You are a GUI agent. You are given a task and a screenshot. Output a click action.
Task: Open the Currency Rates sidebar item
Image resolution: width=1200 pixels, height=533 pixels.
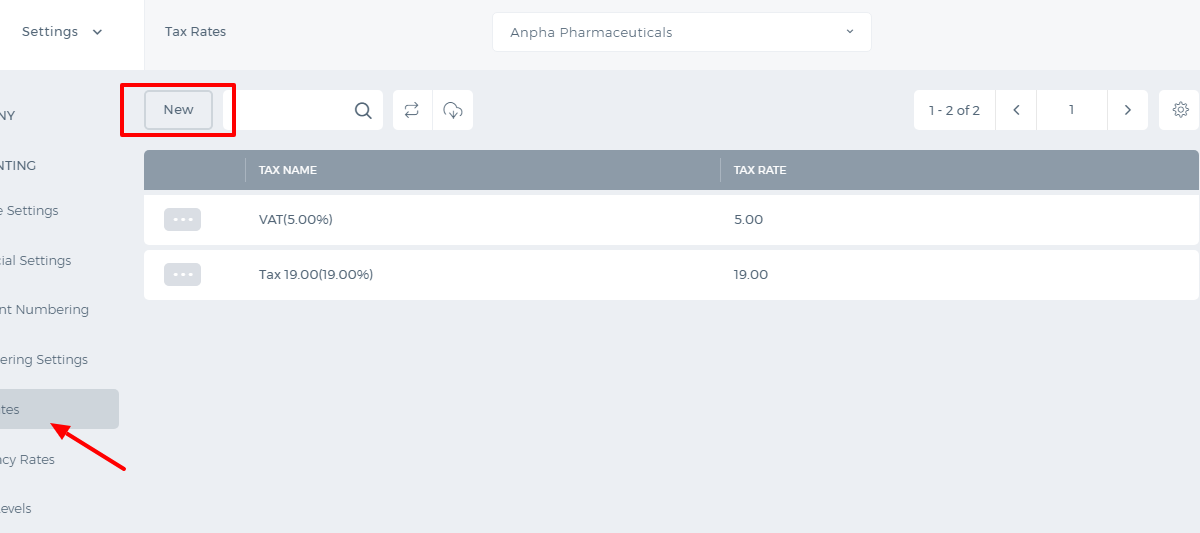(x=28, y=459)
